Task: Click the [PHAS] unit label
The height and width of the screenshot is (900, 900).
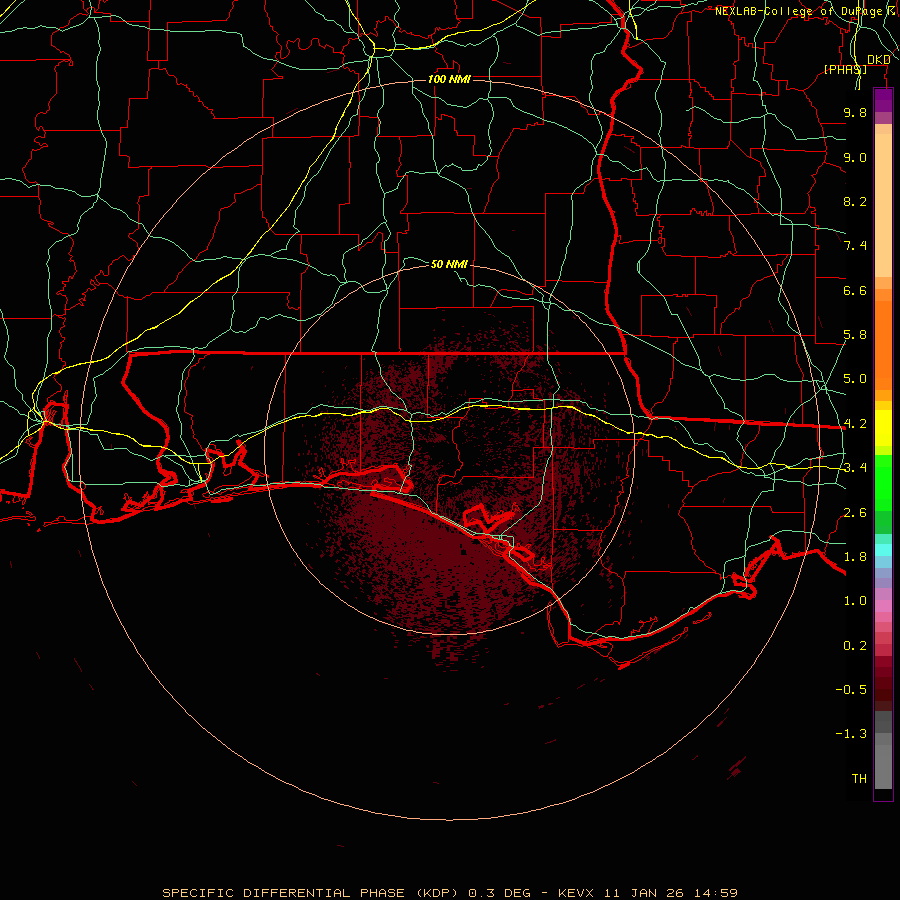Action: pos(845,69)
